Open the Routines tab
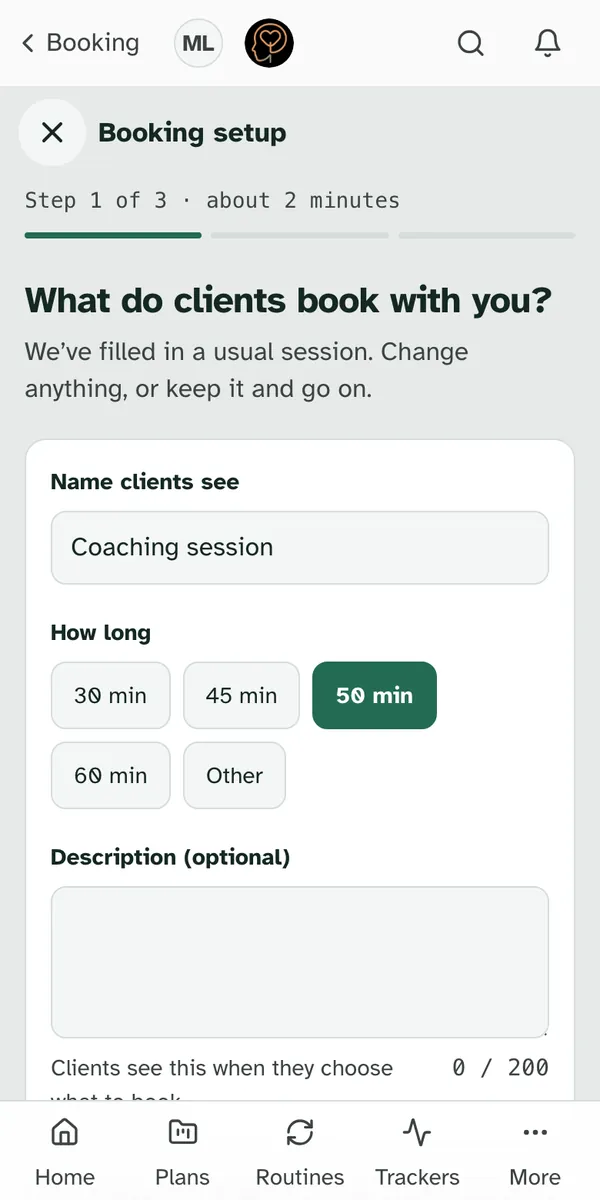 (300, 1151)
